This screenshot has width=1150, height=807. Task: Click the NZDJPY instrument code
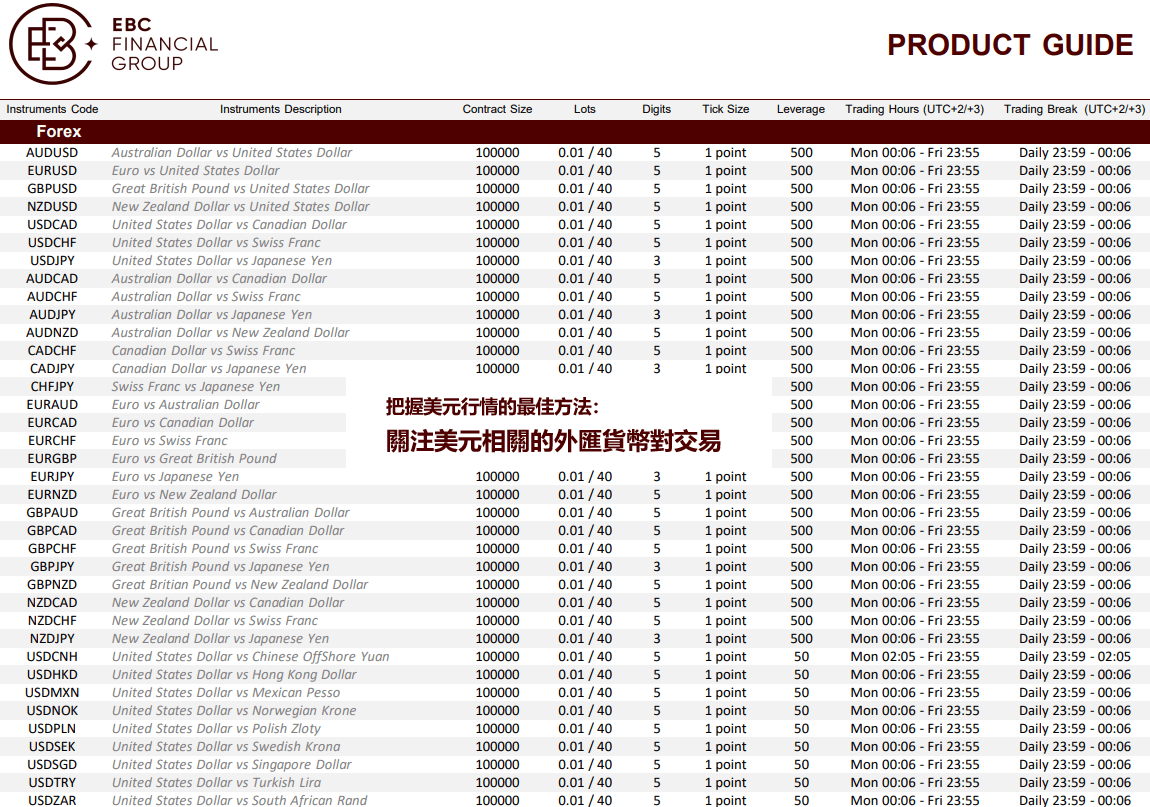(x=52, y=638)
